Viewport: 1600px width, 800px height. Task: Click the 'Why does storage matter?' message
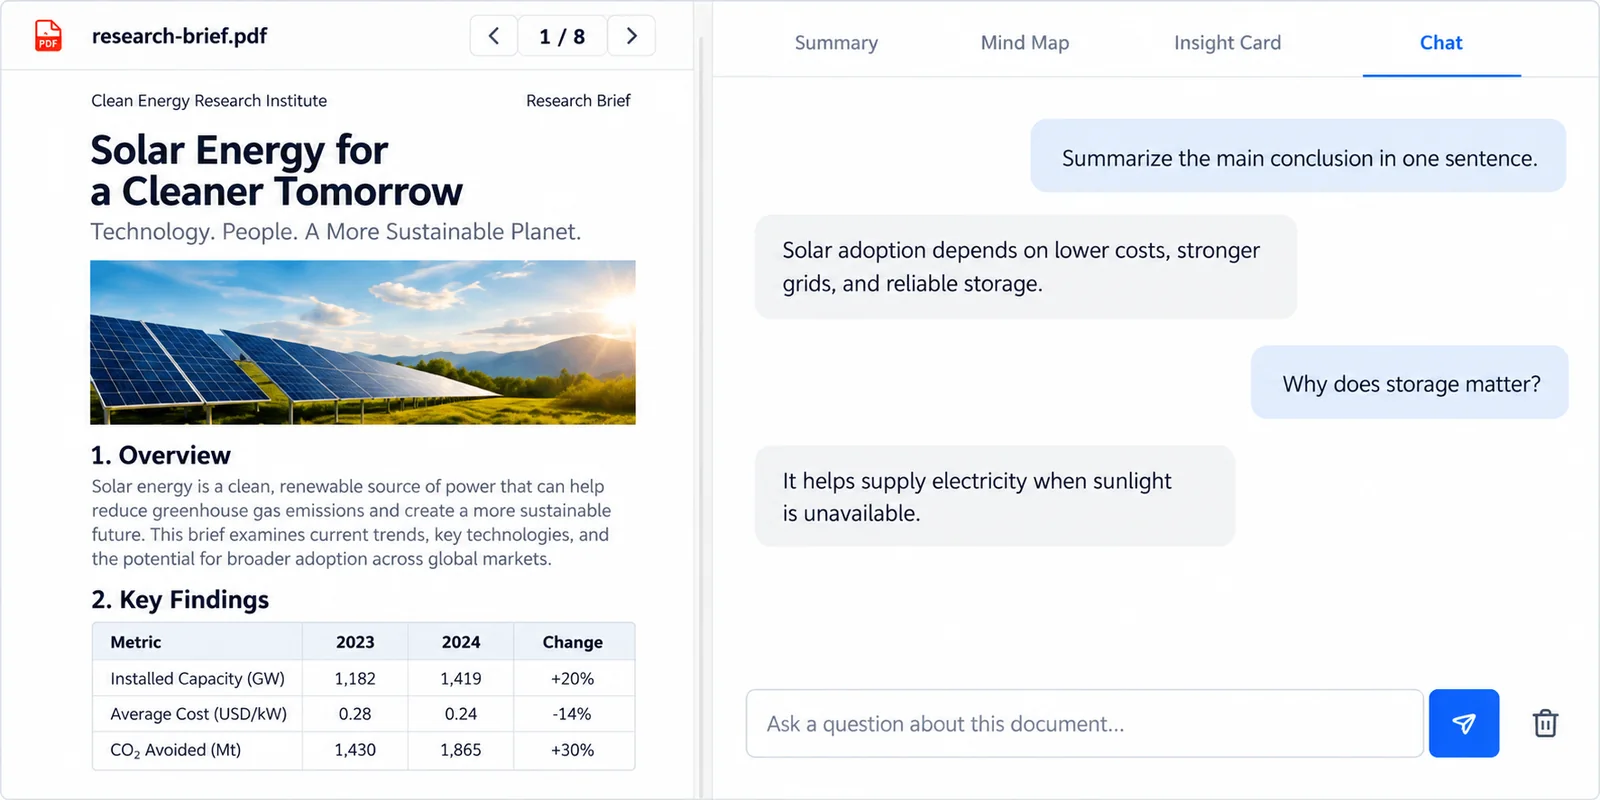pos(1410,382)
